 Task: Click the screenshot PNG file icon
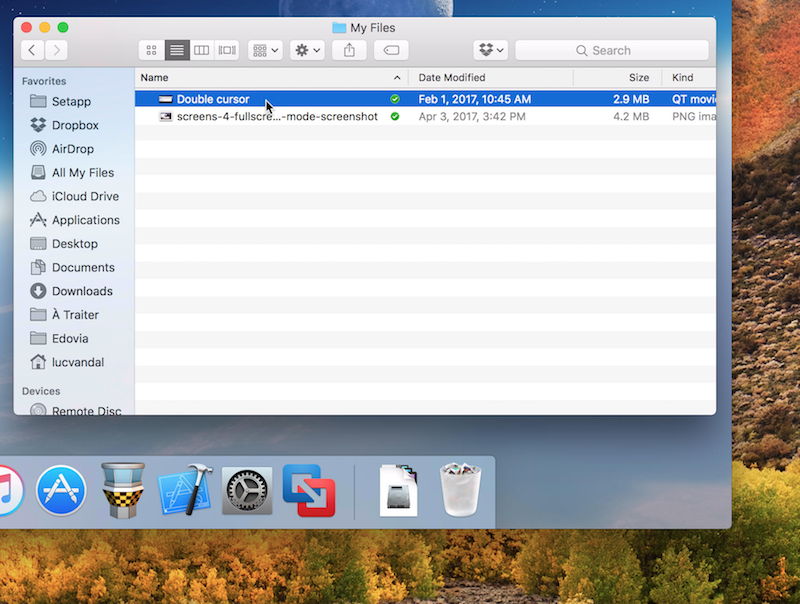(165, 116)
